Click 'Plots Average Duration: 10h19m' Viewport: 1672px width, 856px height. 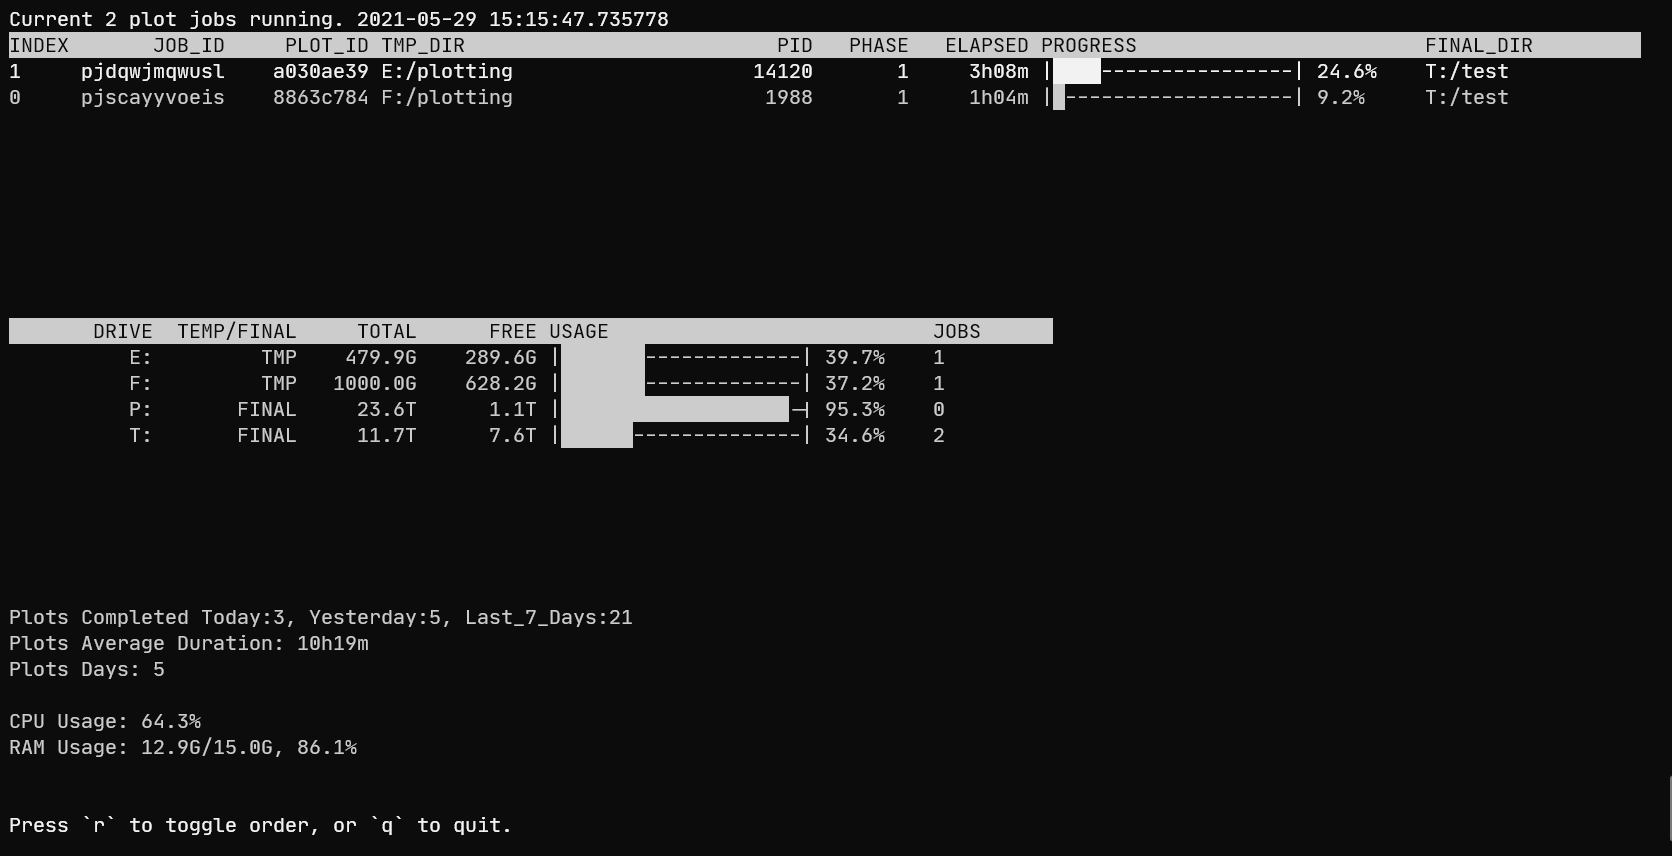point(189,643)
